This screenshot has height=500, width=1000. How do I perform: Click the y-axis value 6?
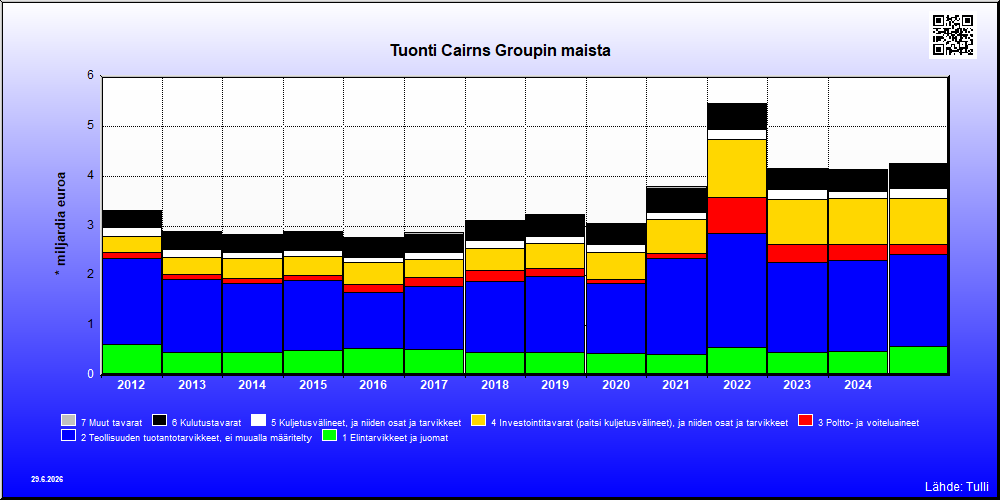click(90, 75)
